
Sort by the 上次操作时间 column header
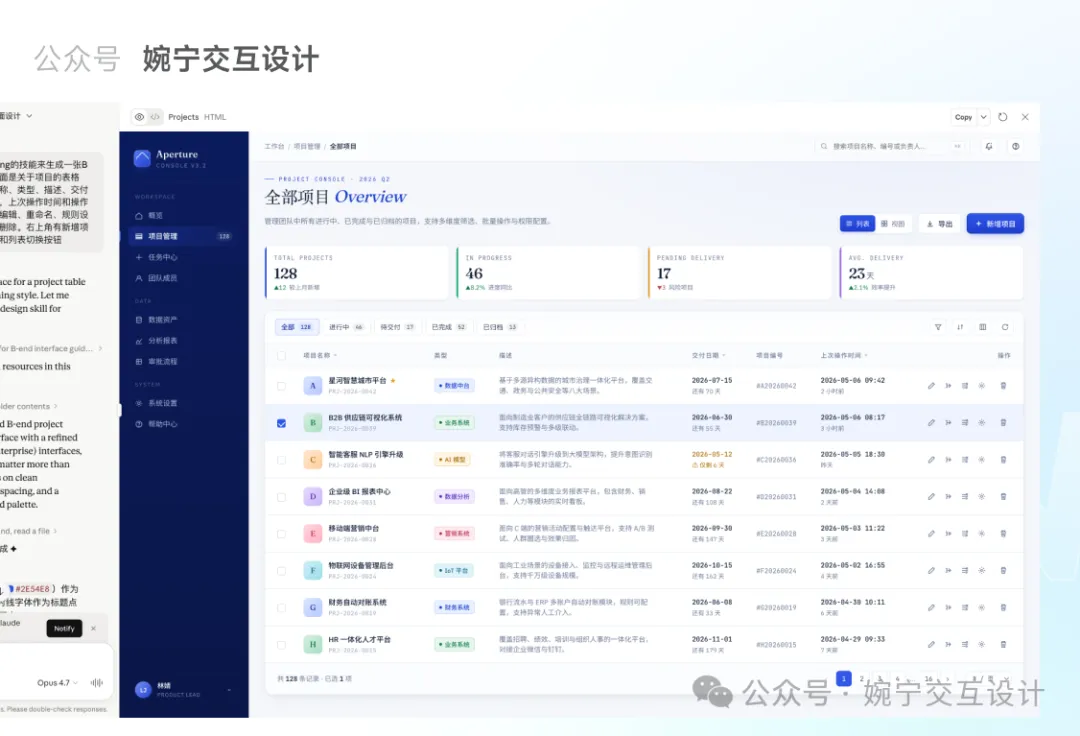(844, 356)
